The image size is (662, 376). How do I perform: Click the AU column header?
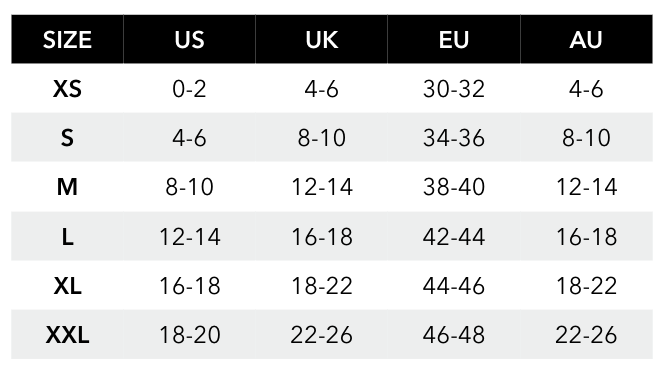point(586,40)
